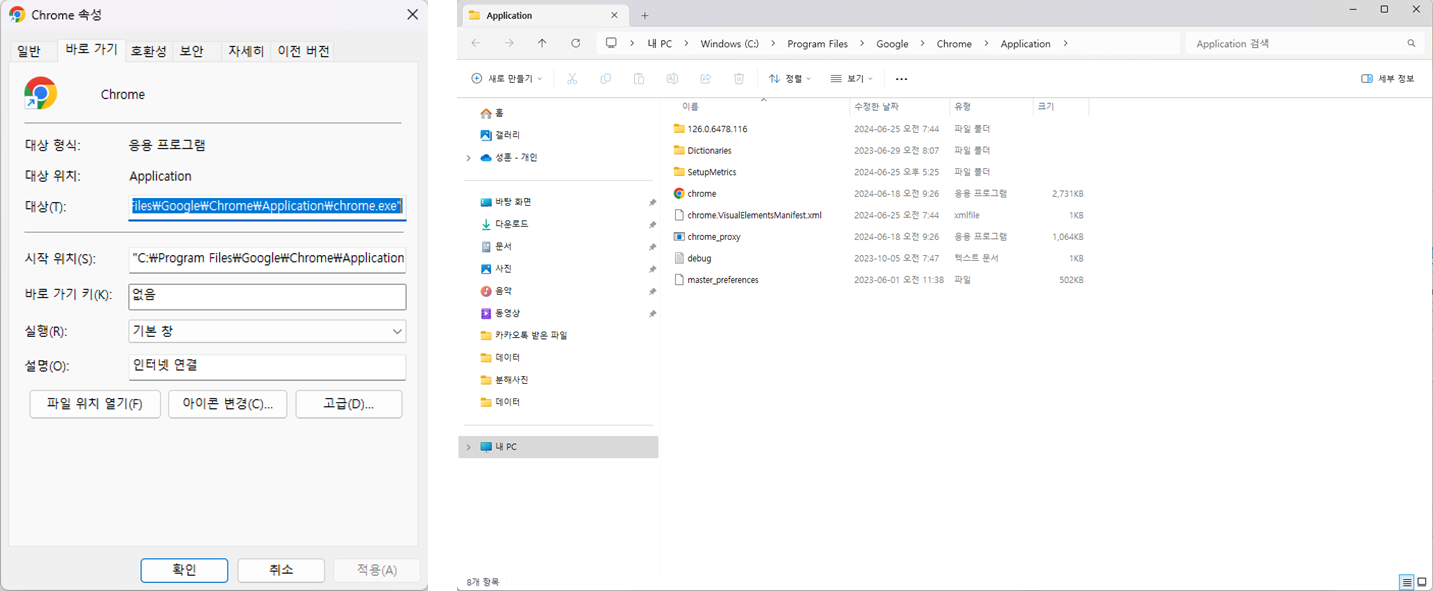Viewport: 1433px width, 591px height.
Task: Click the Copy icon in Explorer toolbar
Action: (605, 78)
